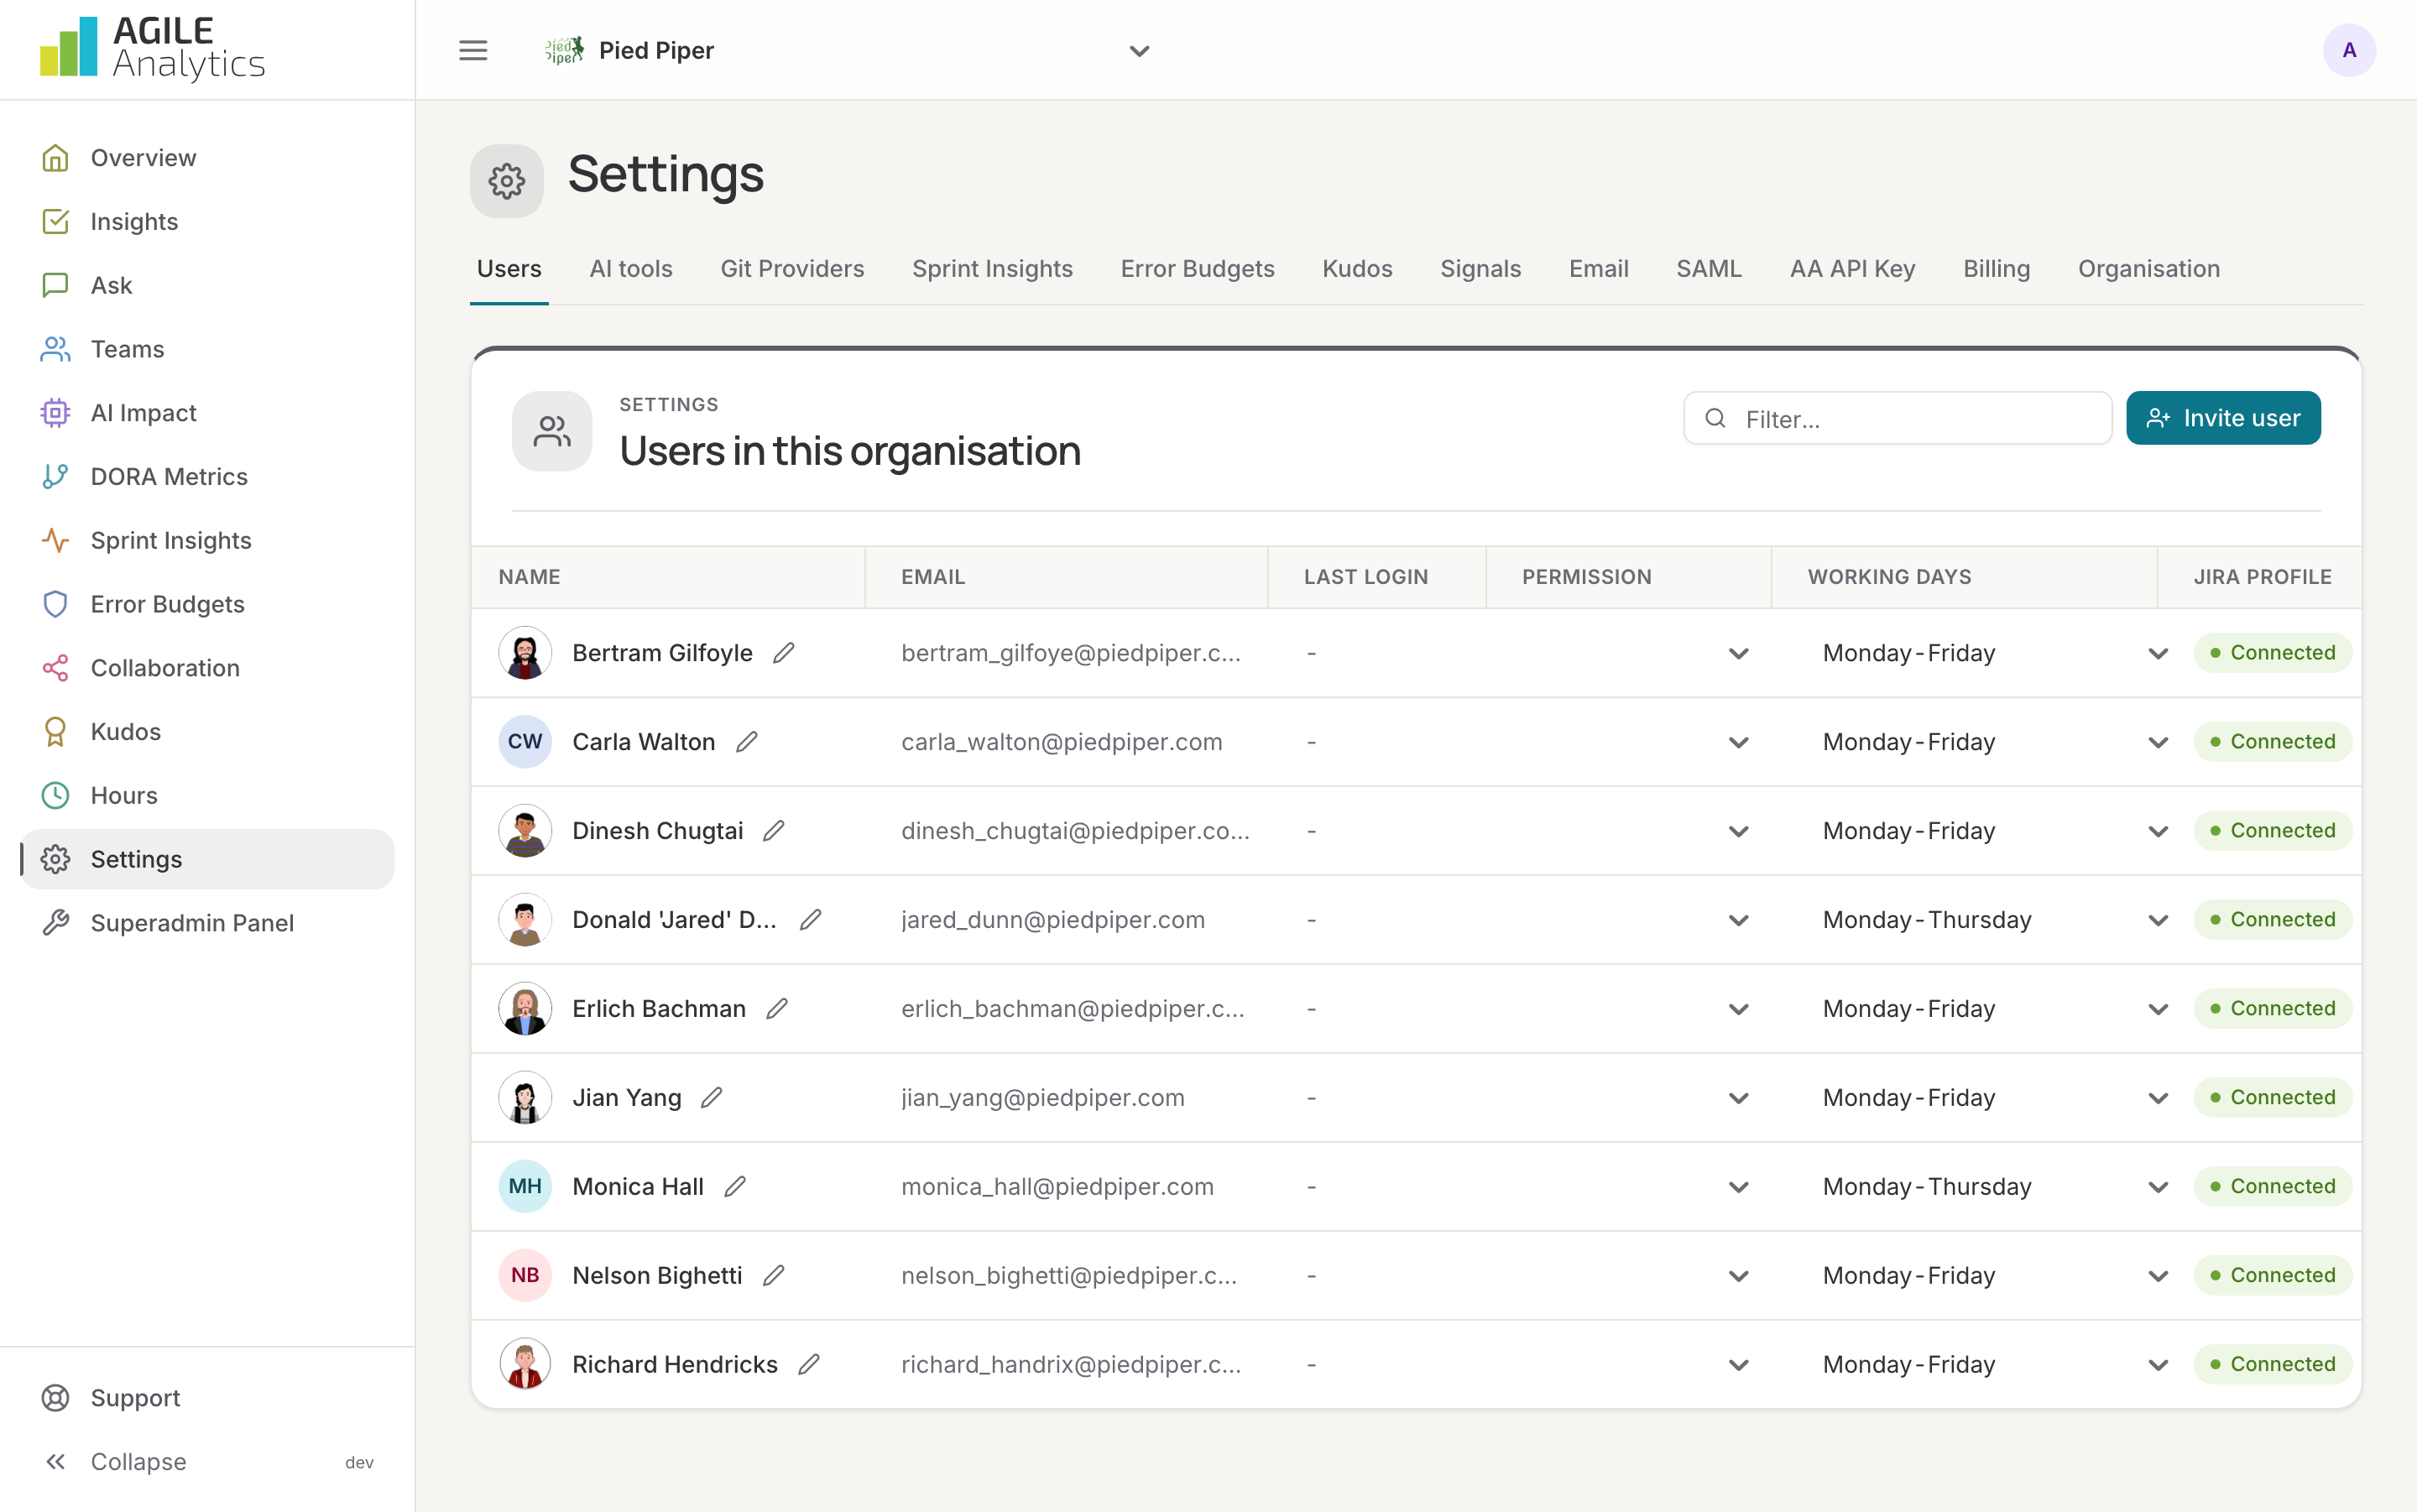Open the SAML settings tab
The image size is (2417, 1512).
pos(1709,269)
